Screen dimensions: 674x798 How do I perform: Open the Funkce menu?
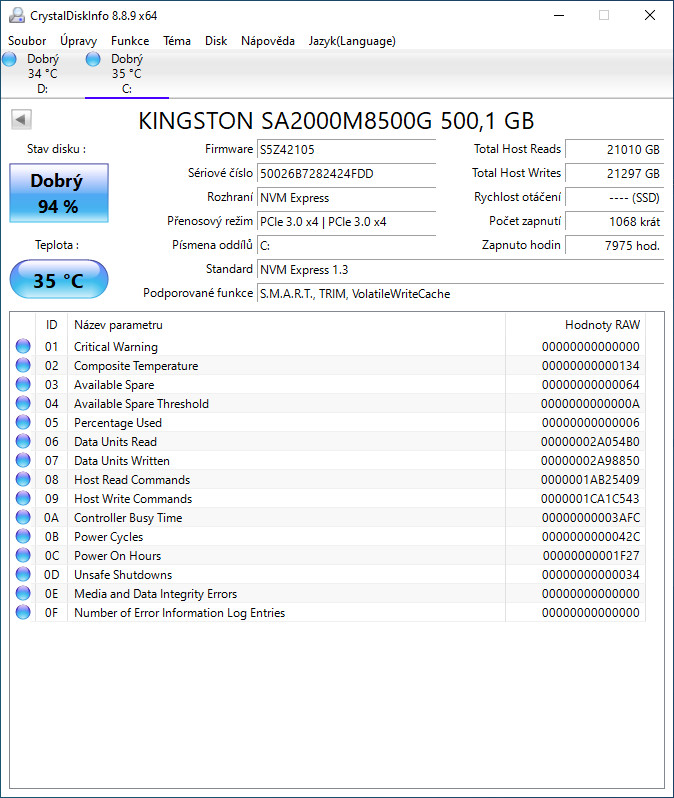coord(130,41)
